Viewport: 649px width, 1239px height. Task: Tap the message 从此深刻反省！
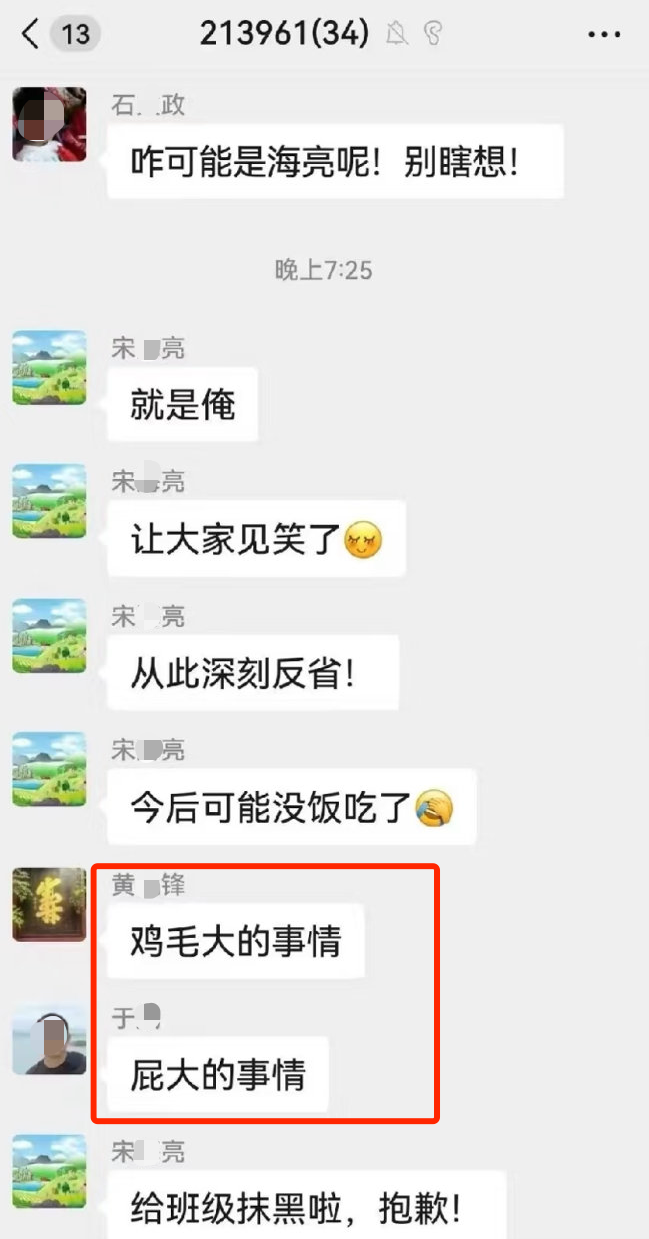coord(253,673)
